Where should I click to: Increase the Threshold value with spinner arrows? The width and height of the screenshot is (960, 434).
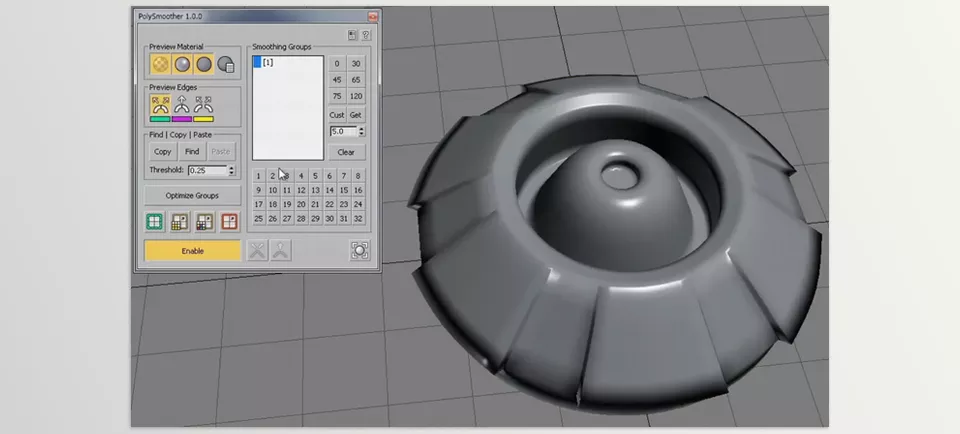pyautogui.click(x=234, y=168)
